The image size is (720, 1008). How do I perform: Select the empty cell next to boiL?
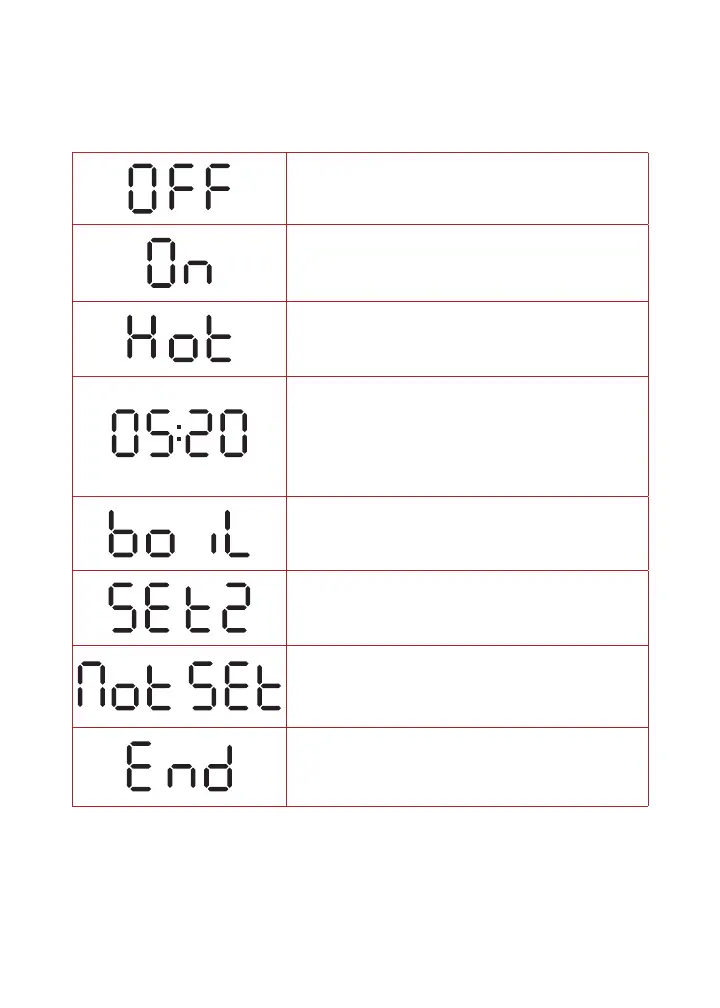[x=467, y=534]
